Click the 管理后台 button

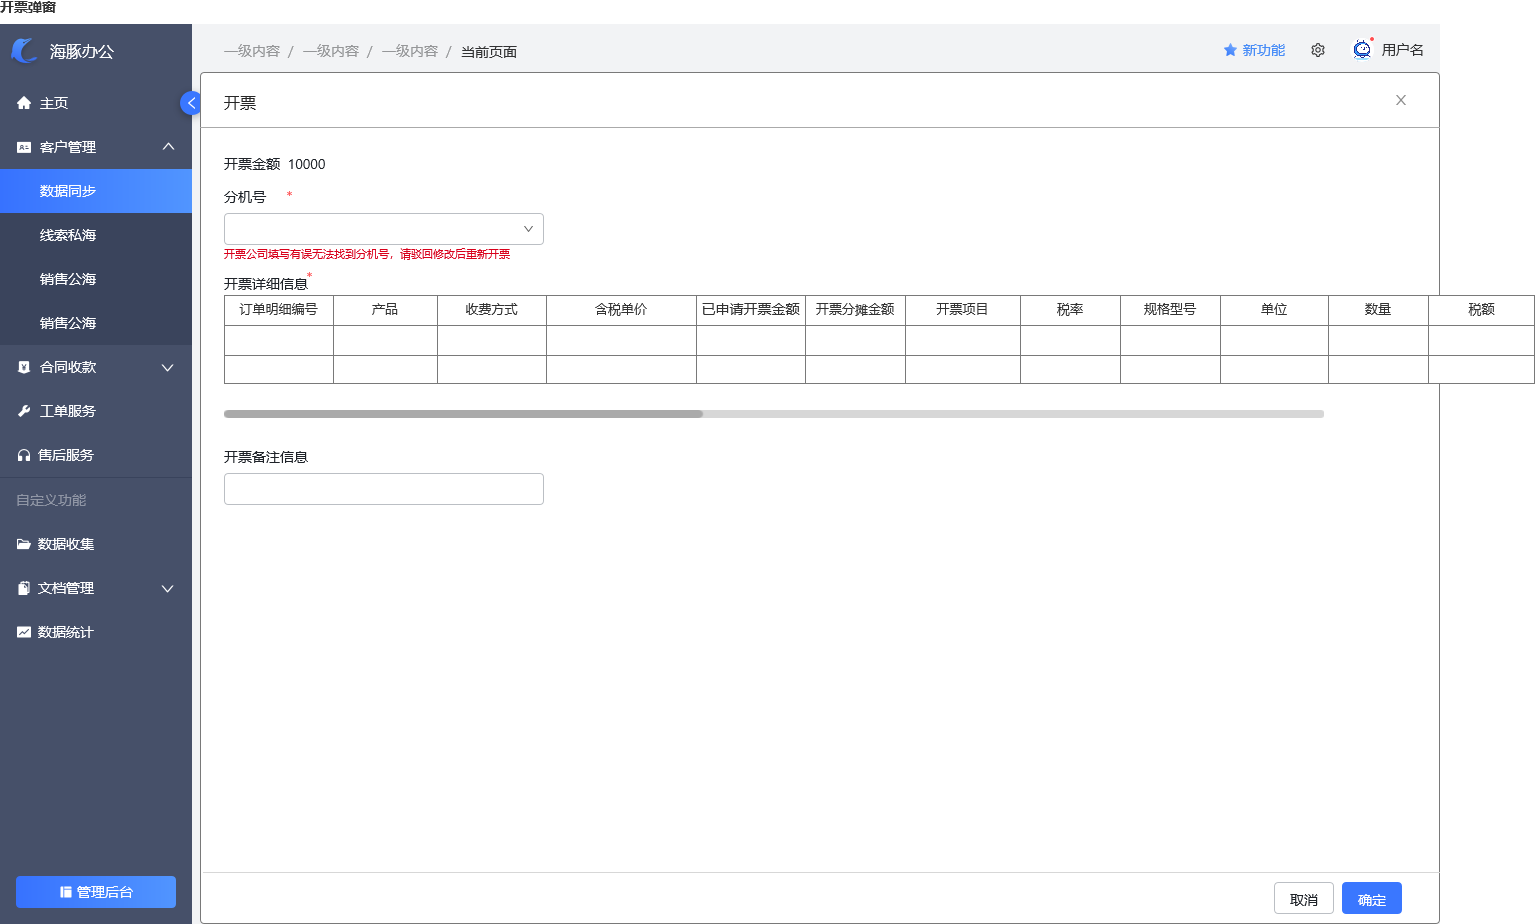(x=96, y=892)
